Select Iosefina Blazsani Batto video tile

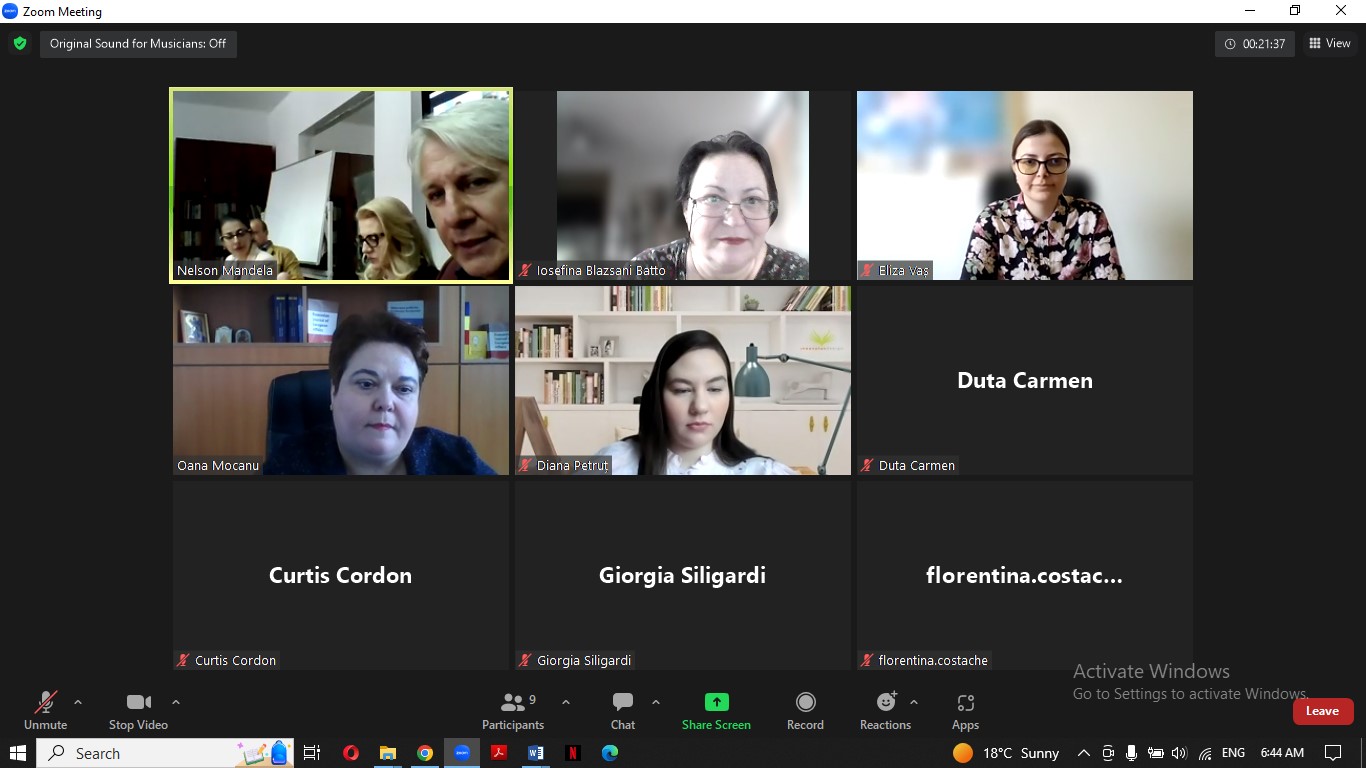(x=683, y=185)
